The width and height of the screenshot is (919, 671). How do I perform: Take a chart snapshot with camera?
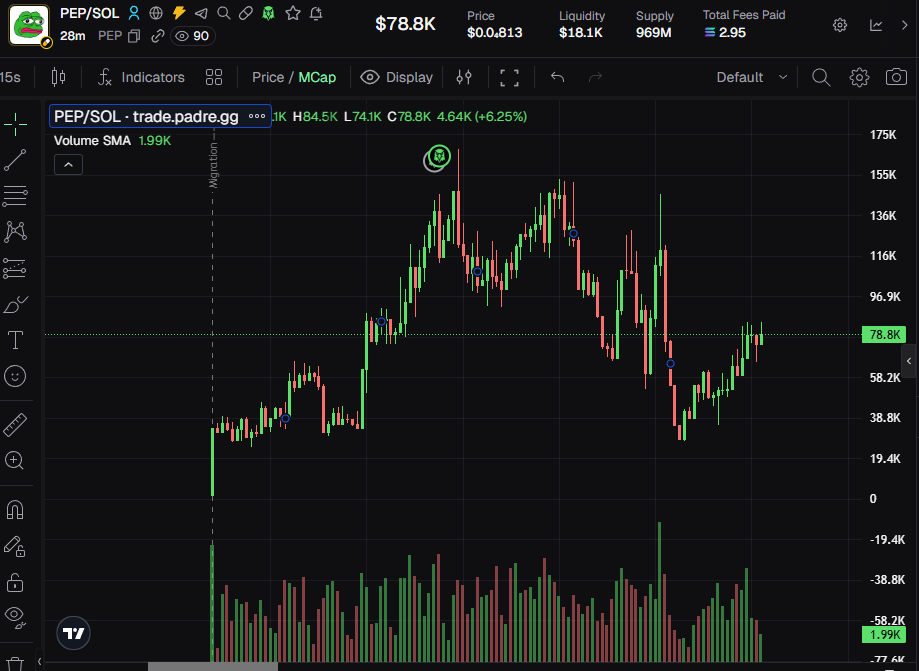(896, 77)
